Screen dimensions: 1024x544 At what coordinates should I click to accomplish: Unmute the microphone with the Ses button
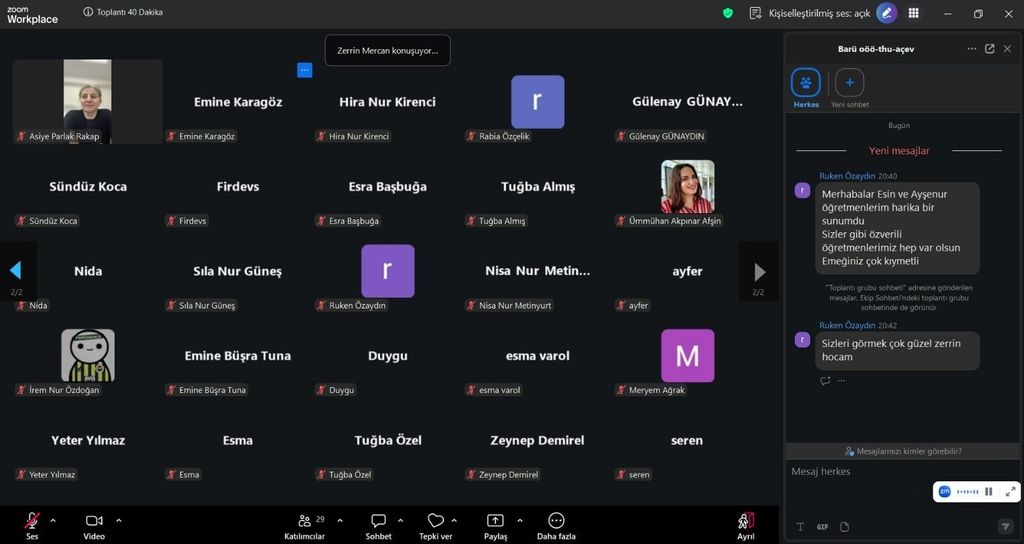tap(32, 521)
